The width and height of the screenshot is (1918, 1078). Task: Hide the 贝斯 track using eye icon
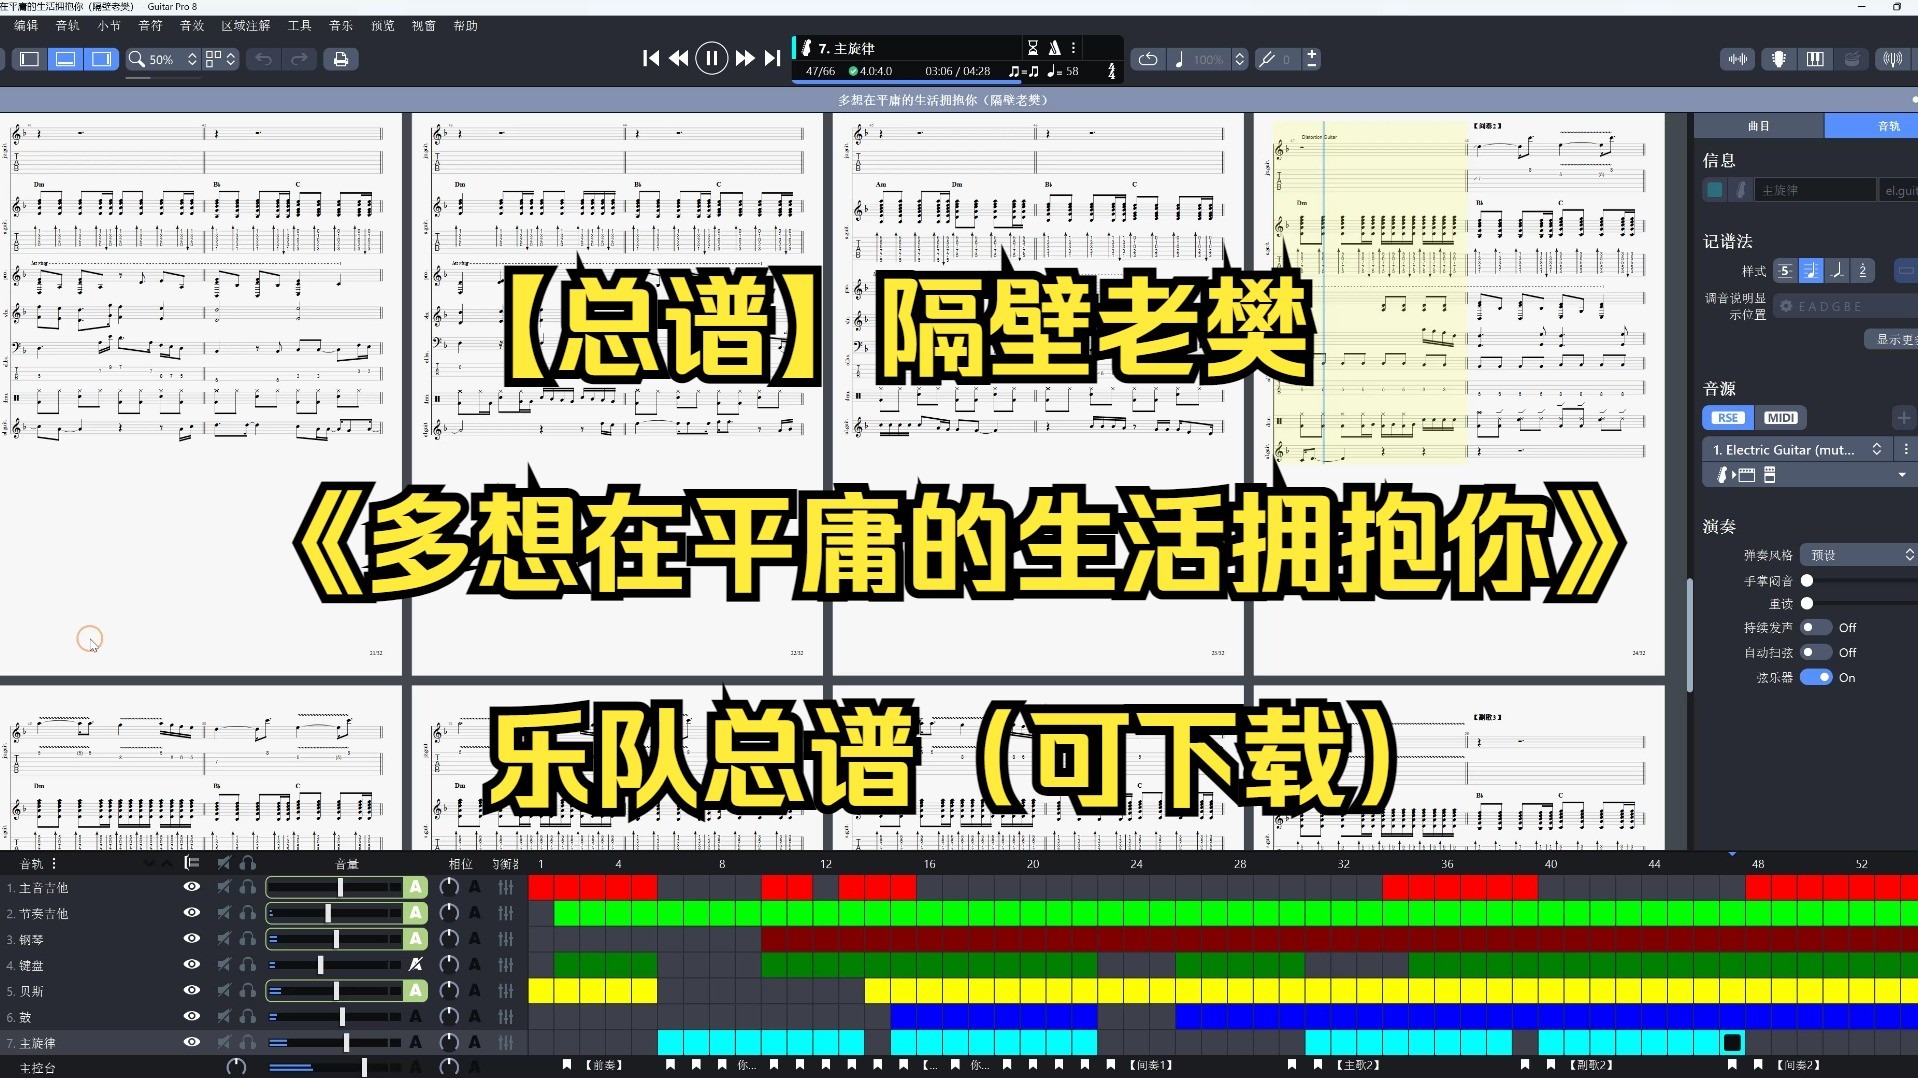(192, 991)
